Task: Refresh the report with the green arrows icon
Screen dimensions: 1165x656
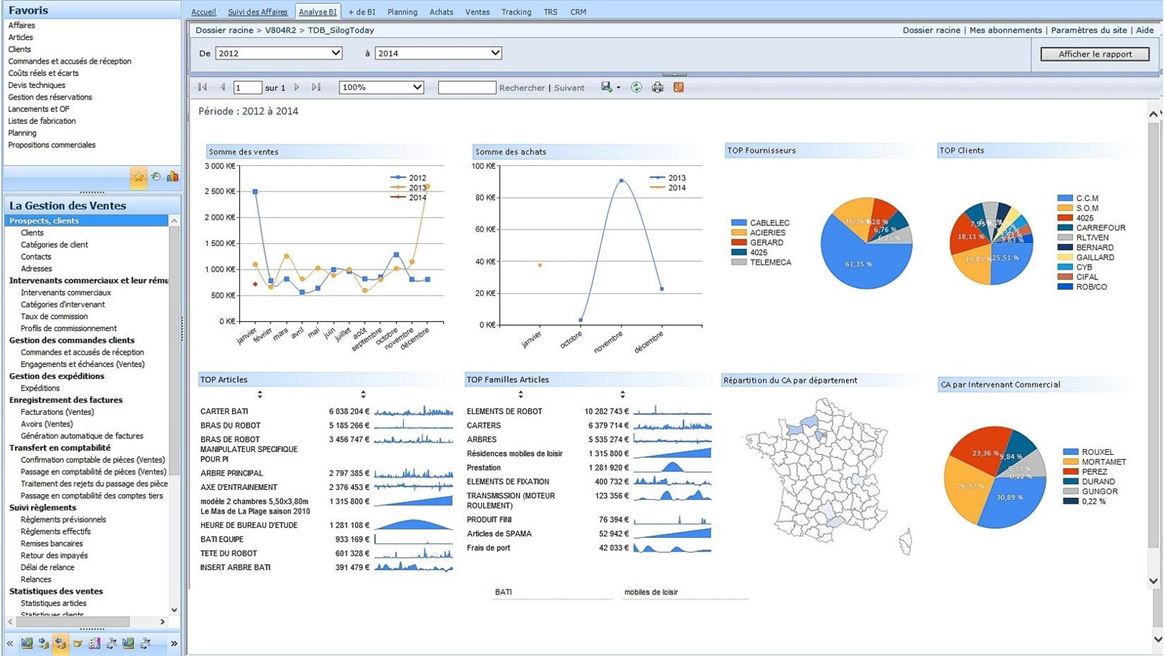Action: pyautogui.click(x=637, y=88)
